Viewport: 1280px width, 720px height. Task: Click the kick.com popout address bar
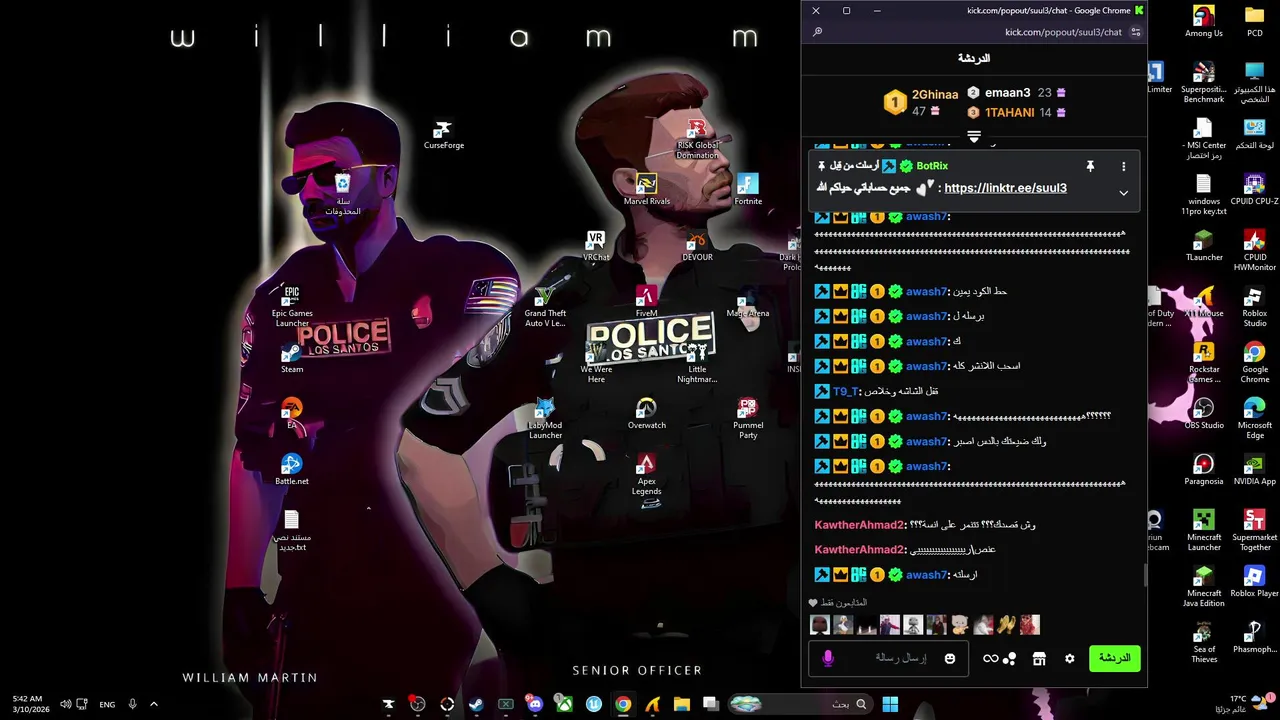[x=1063, y=32]
